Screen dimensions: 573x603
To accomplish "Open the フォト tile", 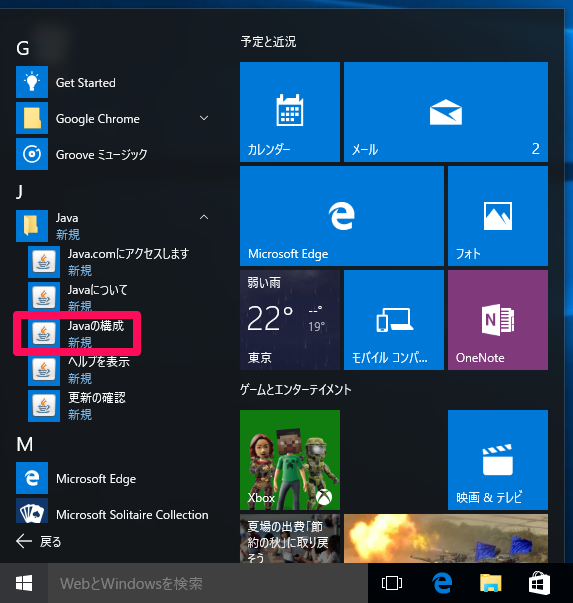I will click(x=498, y=216).
